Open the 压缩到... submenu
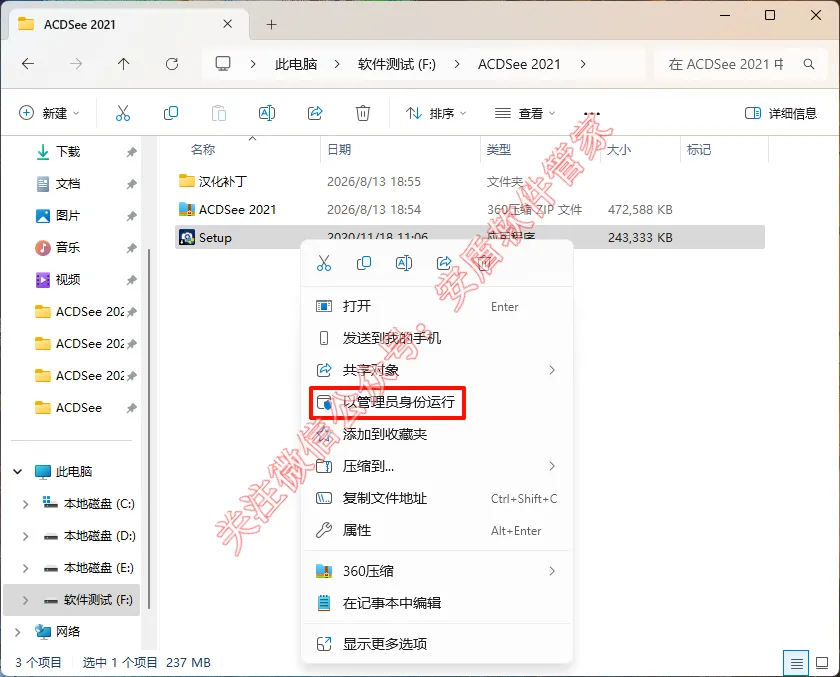 [437, 467]
